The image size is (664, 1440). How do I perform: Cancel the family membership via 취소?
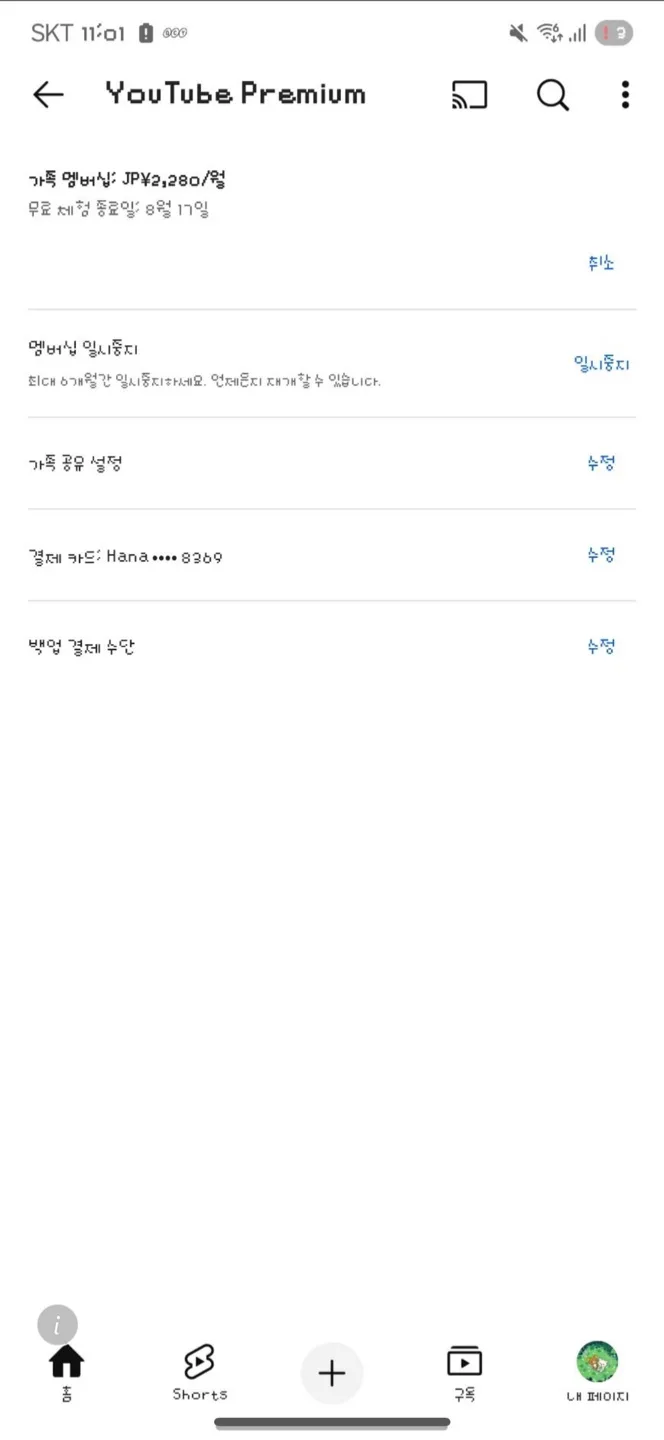tap(601, 263)
